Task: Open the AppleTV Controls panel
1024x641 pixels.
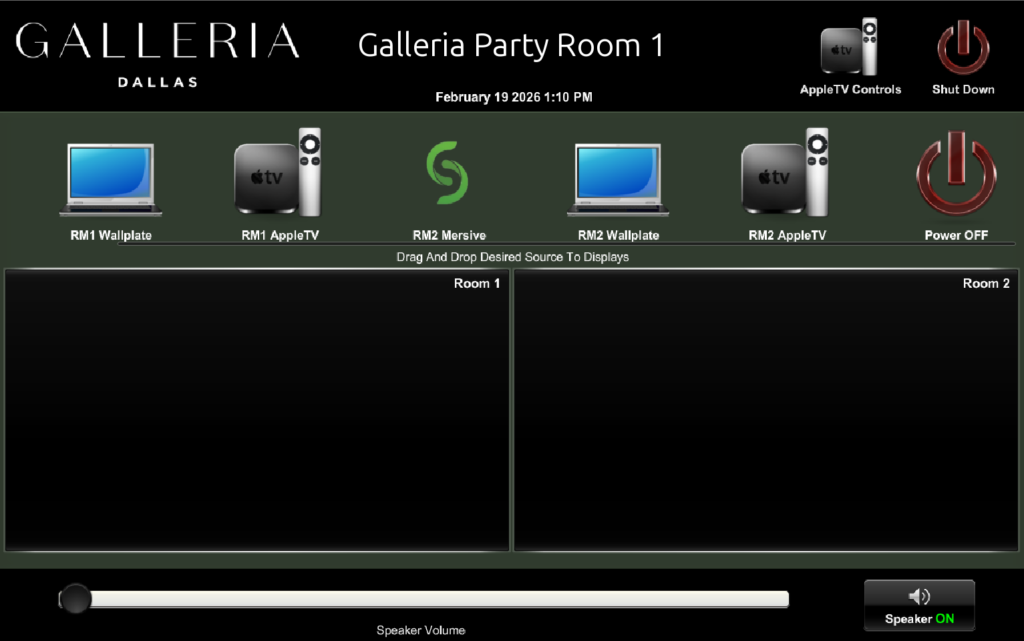Action: tap(849, 55)
